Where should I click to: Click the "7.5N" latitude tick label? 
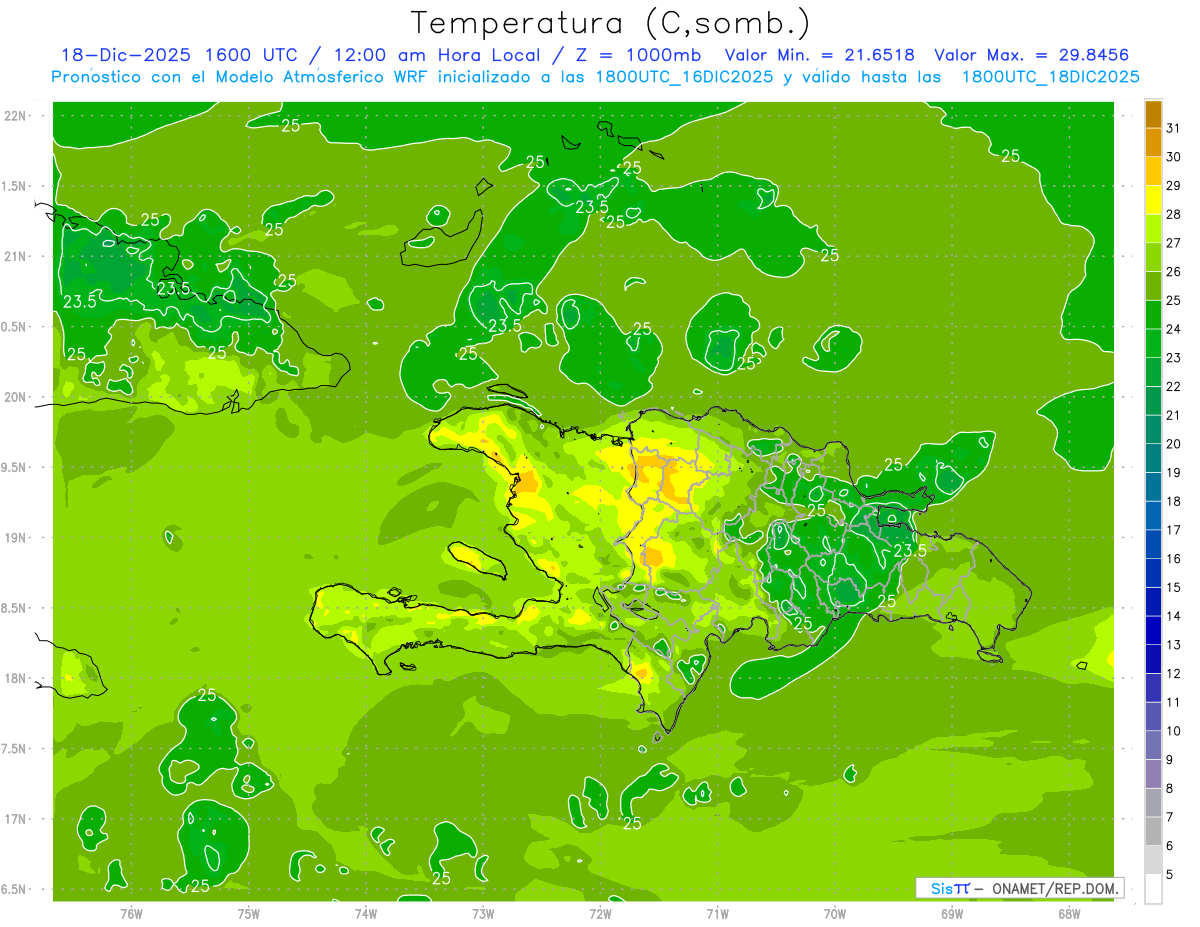pyautogui.click(x=16, y=749)
